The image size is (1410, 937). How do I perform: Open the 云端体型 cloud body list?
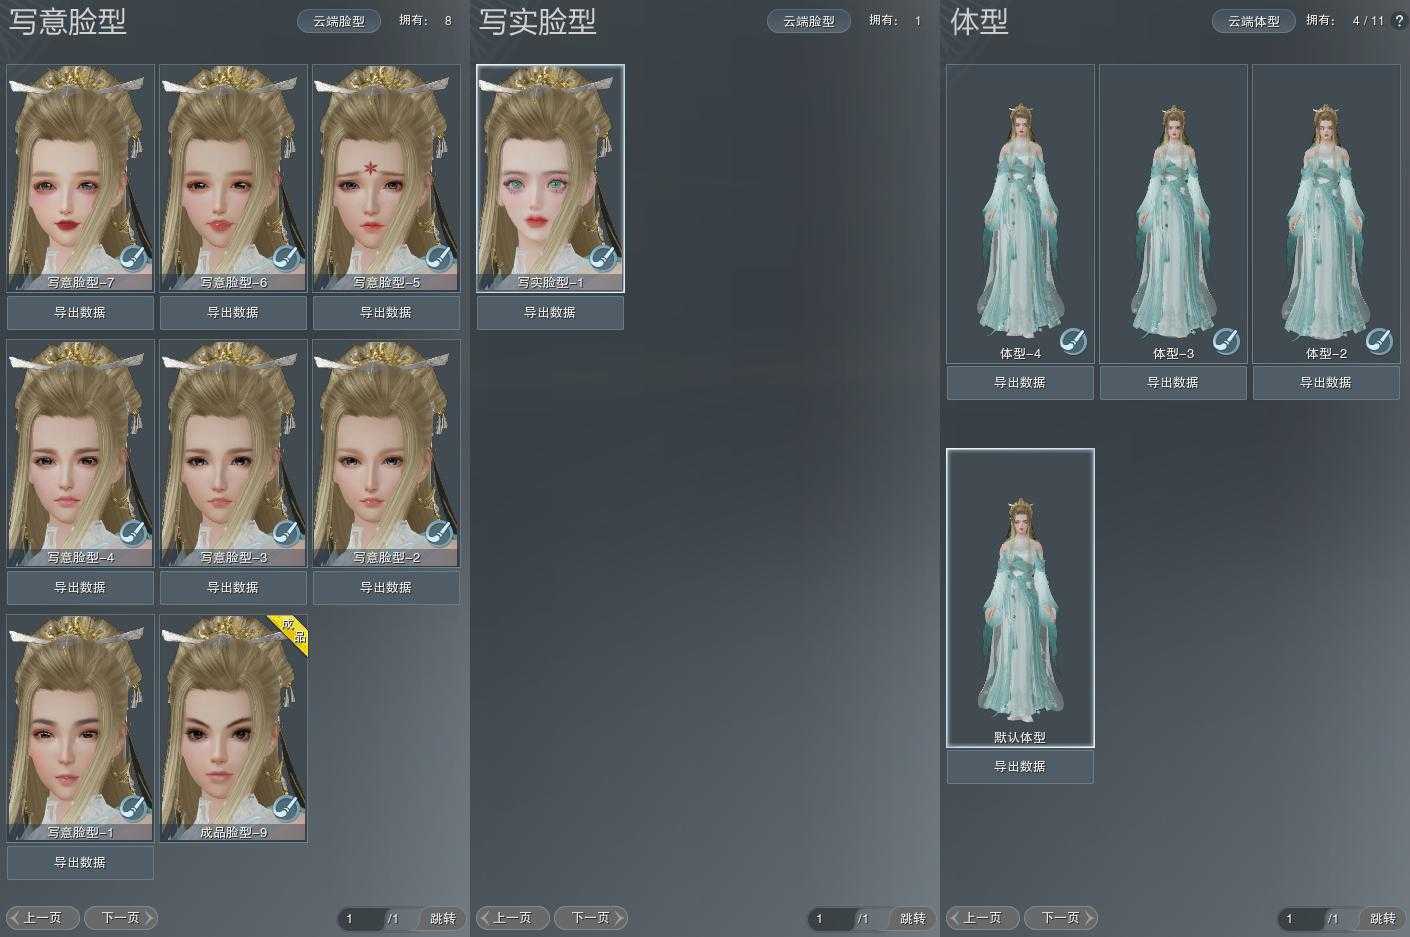[1254, 21]
